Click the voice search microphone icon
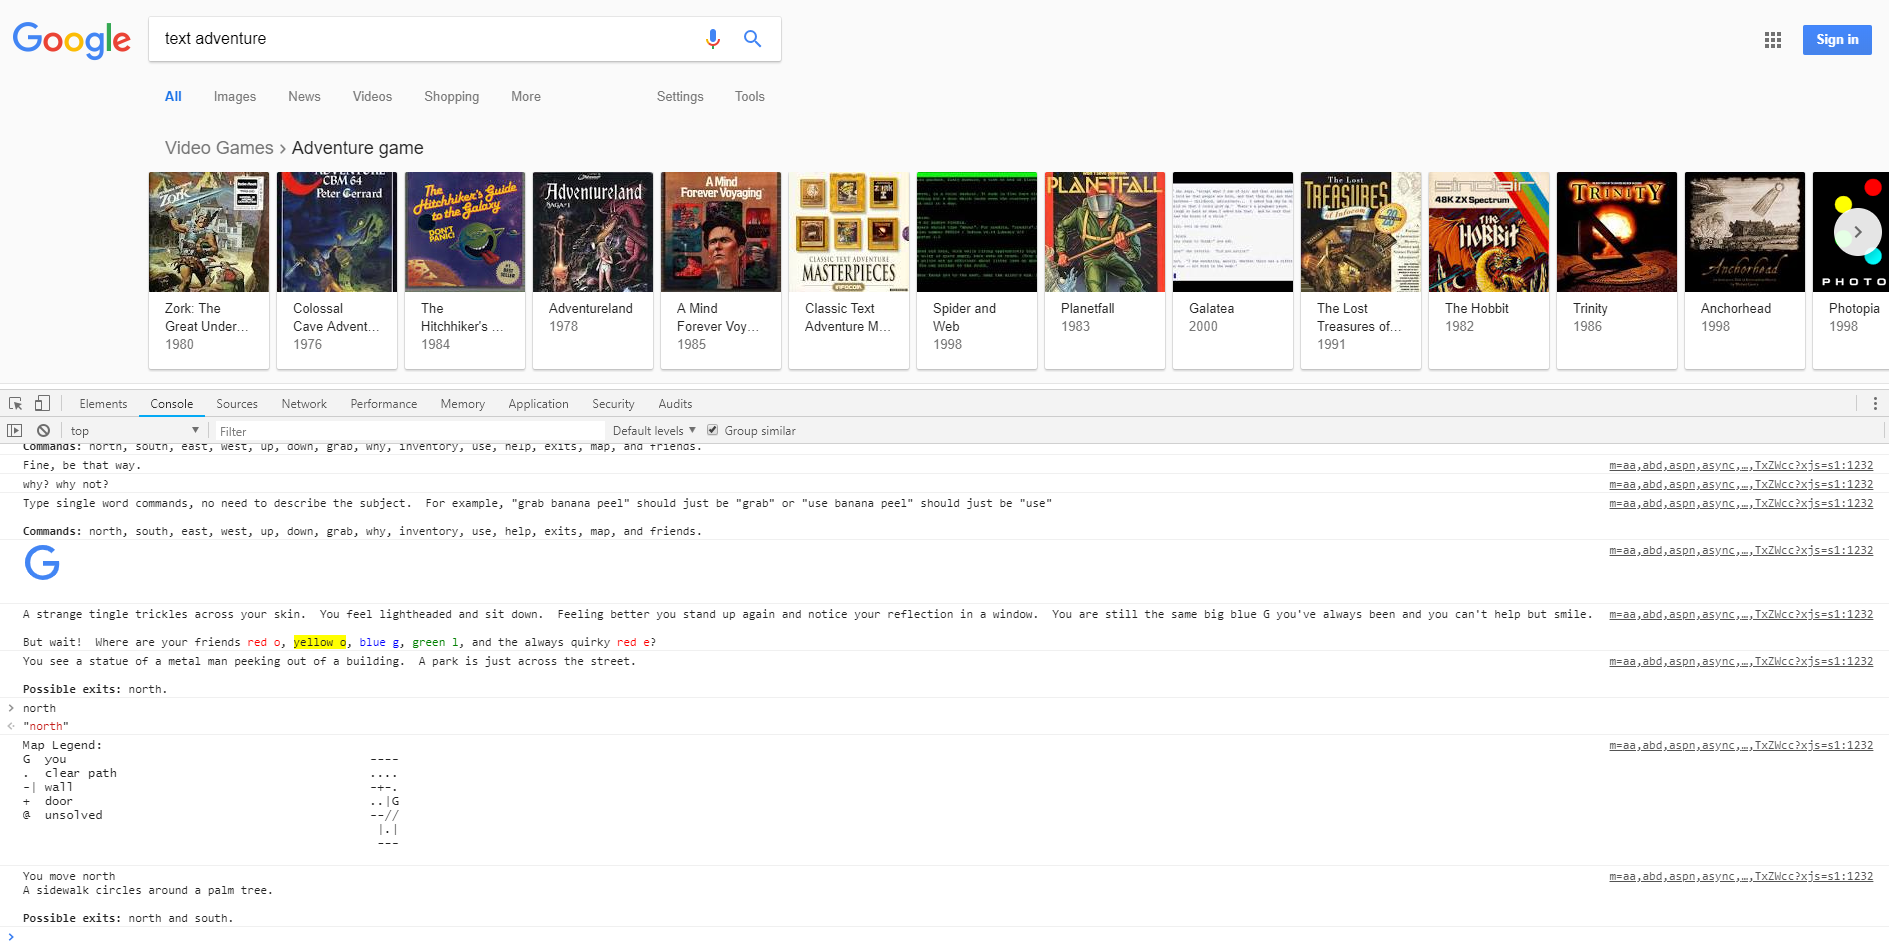This screenshot has width=1889, height=950. (712, 39)
